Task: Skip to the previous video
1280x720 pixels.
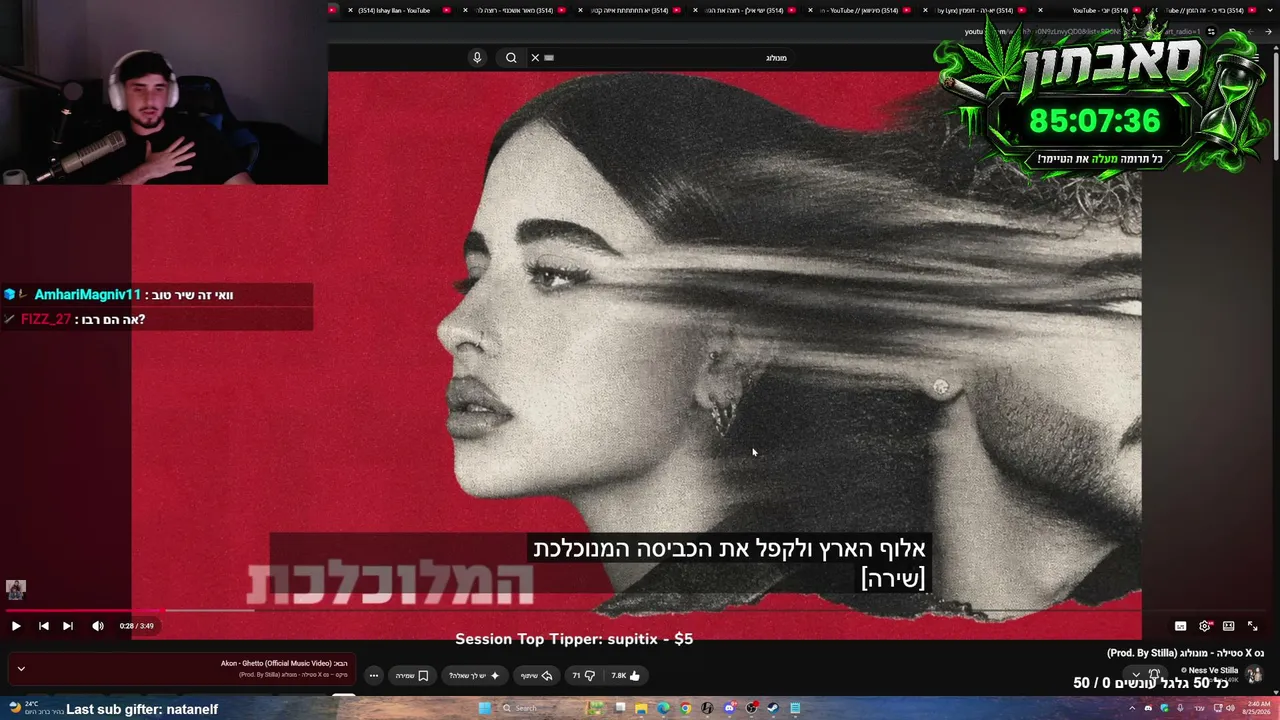Action: pyautogui.click(x=44, y=626)
